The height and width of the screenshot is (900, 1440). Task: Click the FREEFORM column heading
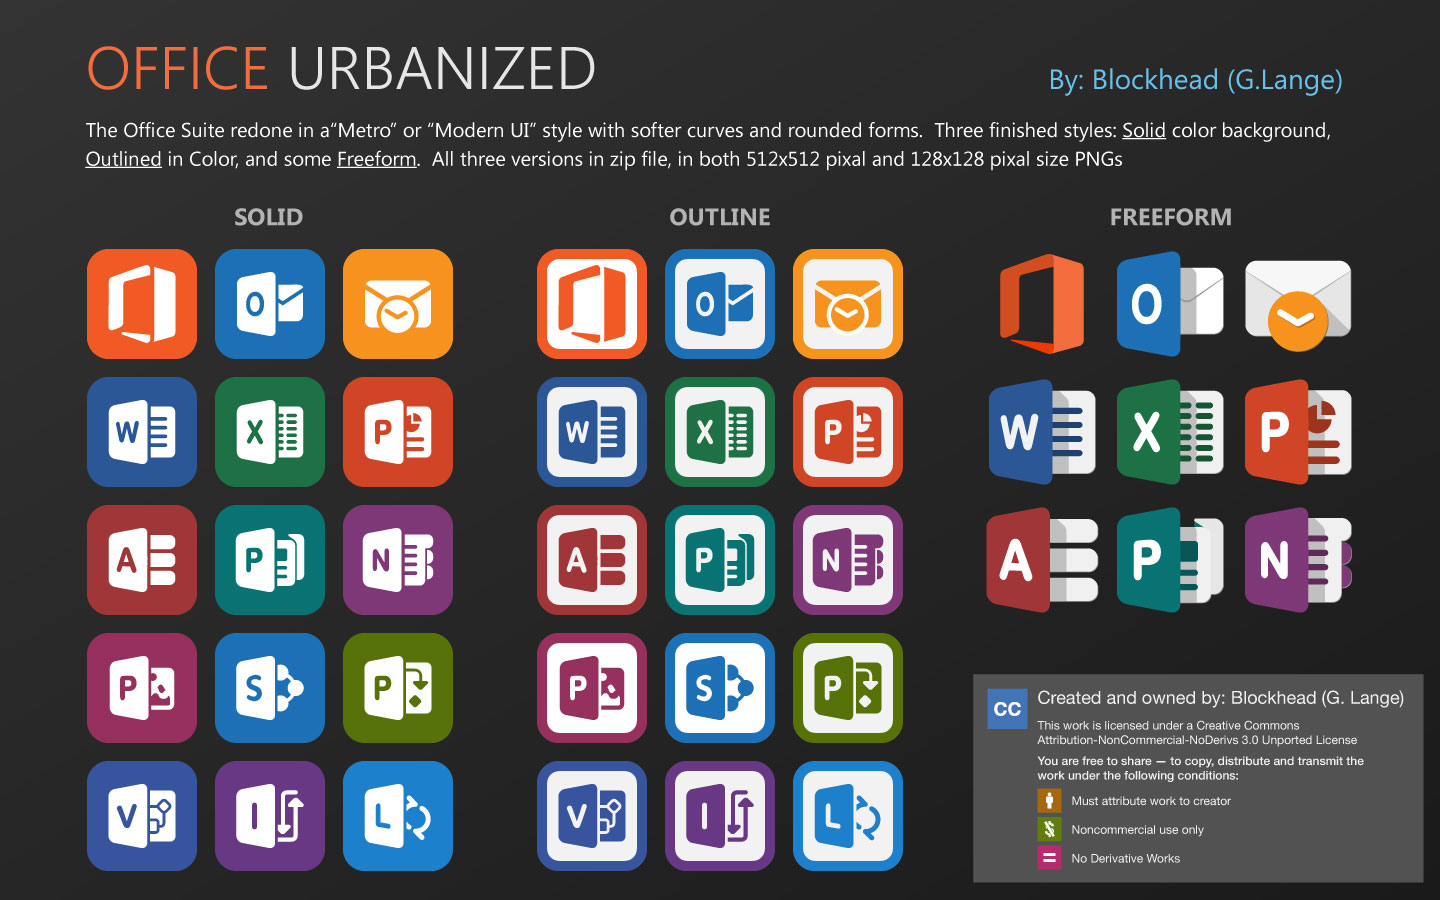[1171, 217]
